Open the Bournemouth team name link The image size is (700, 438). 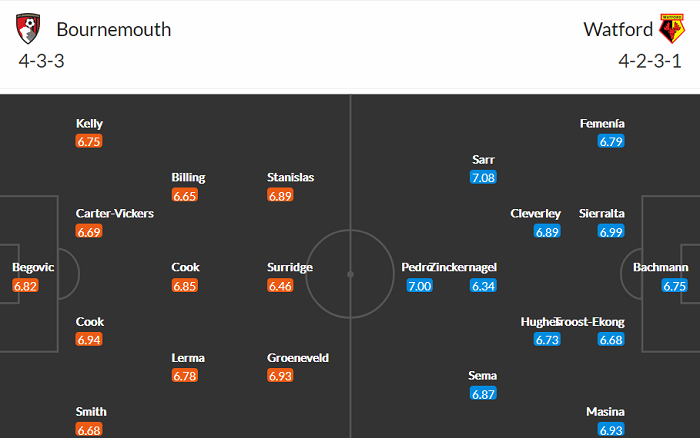[x=113, y=29]
